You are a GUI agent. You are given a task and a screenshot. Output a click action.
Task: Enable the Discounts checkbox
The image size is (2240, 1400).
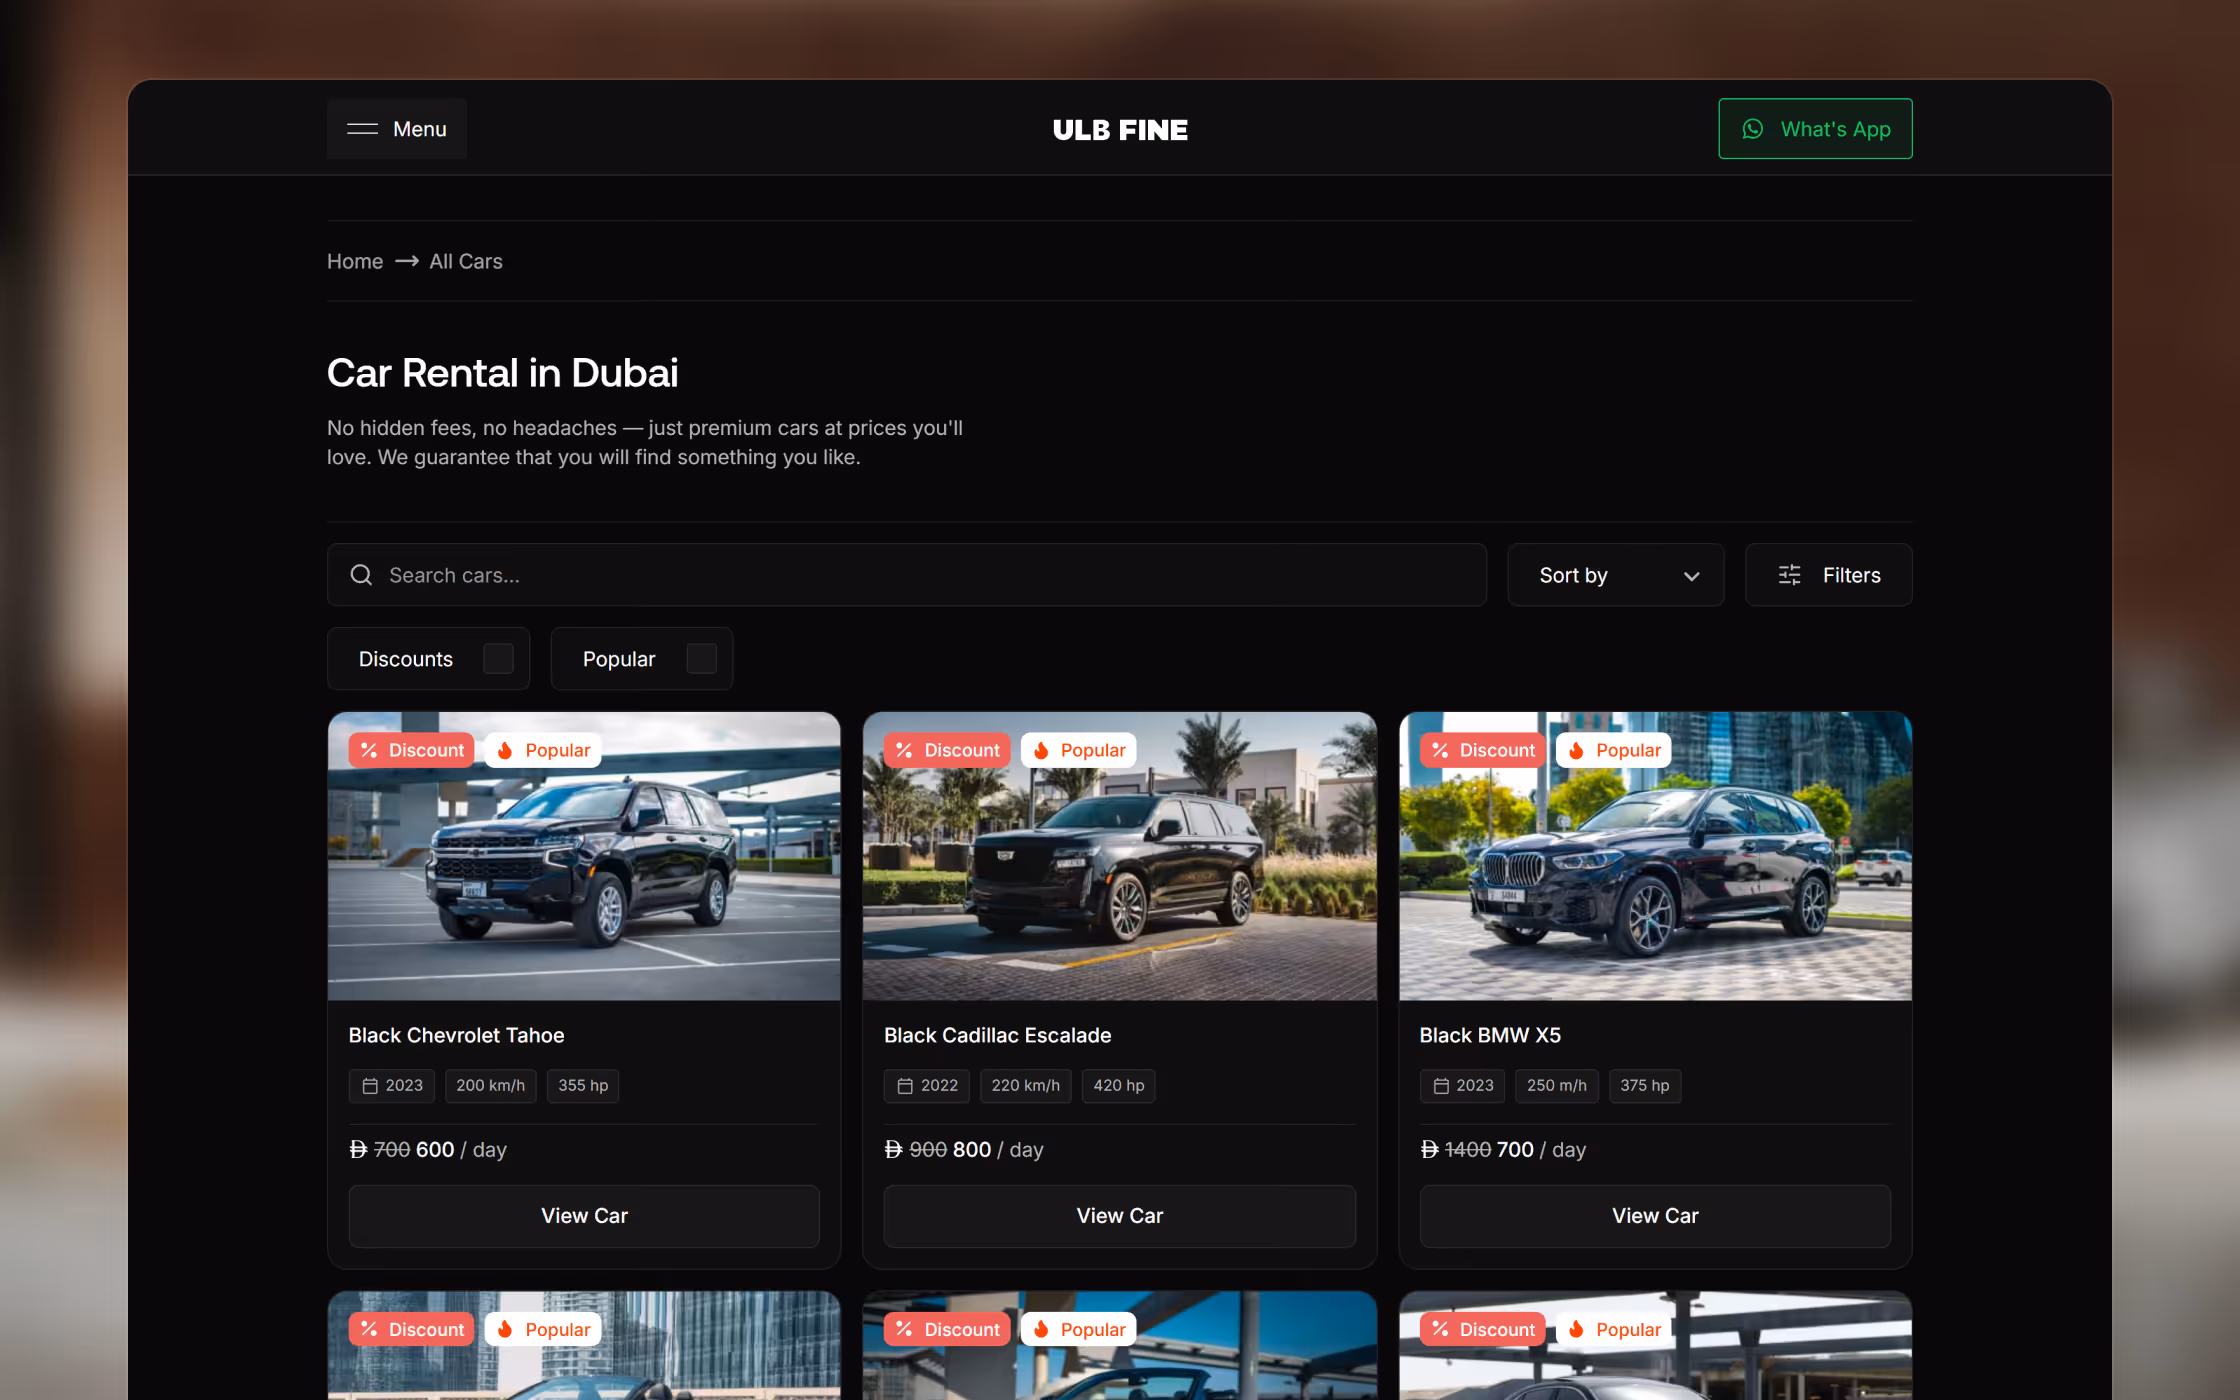click(498, 659)
